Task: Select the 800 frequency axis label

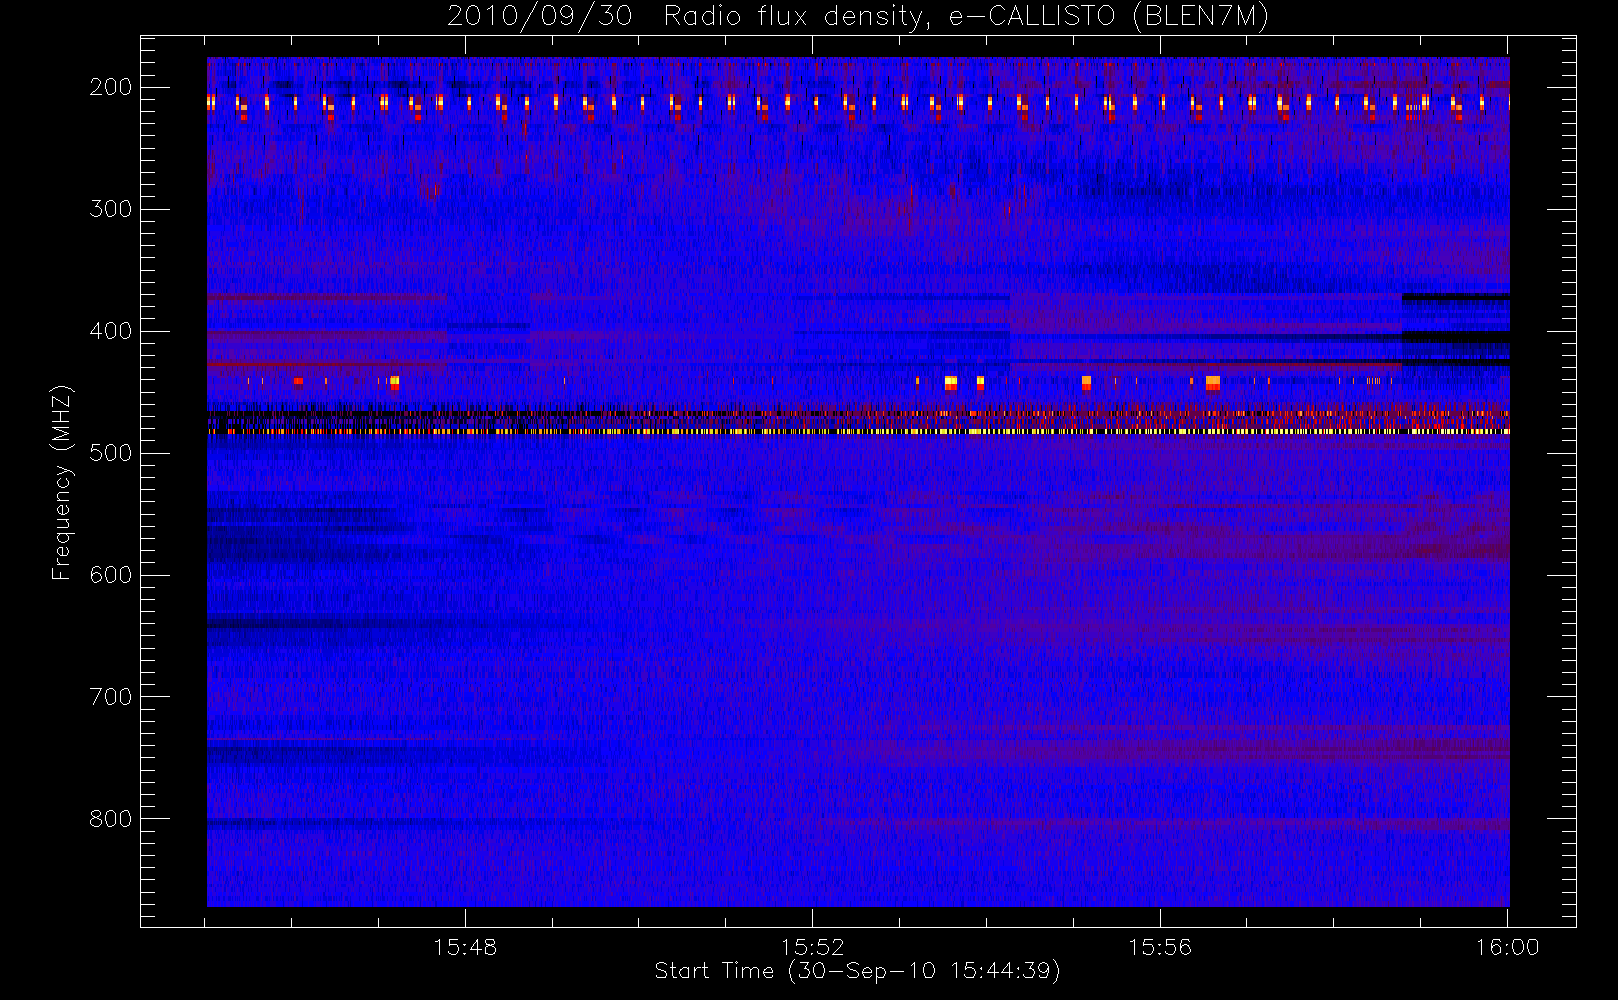Action: click(x=110, y=819)
